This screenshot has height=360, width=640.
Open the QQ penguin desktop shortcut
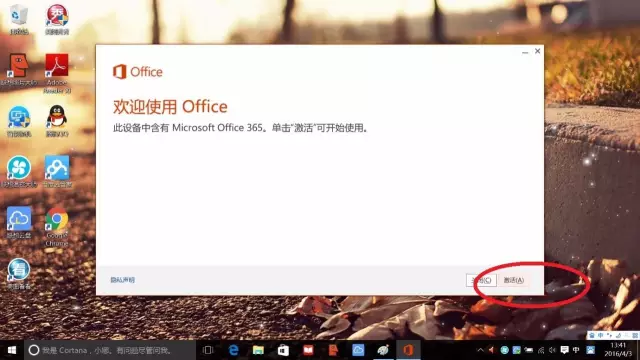point(57,121)
